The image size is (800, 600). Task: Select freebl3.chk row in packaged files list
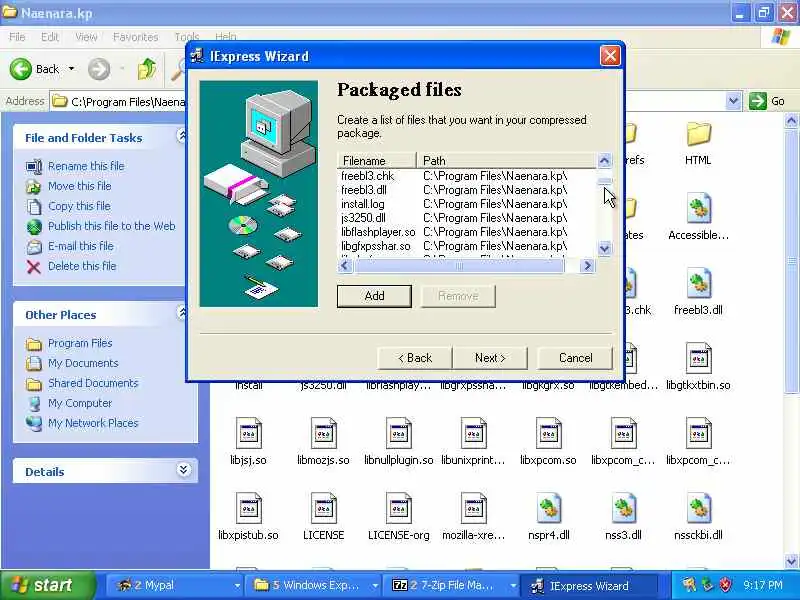(x=466, y=176)
